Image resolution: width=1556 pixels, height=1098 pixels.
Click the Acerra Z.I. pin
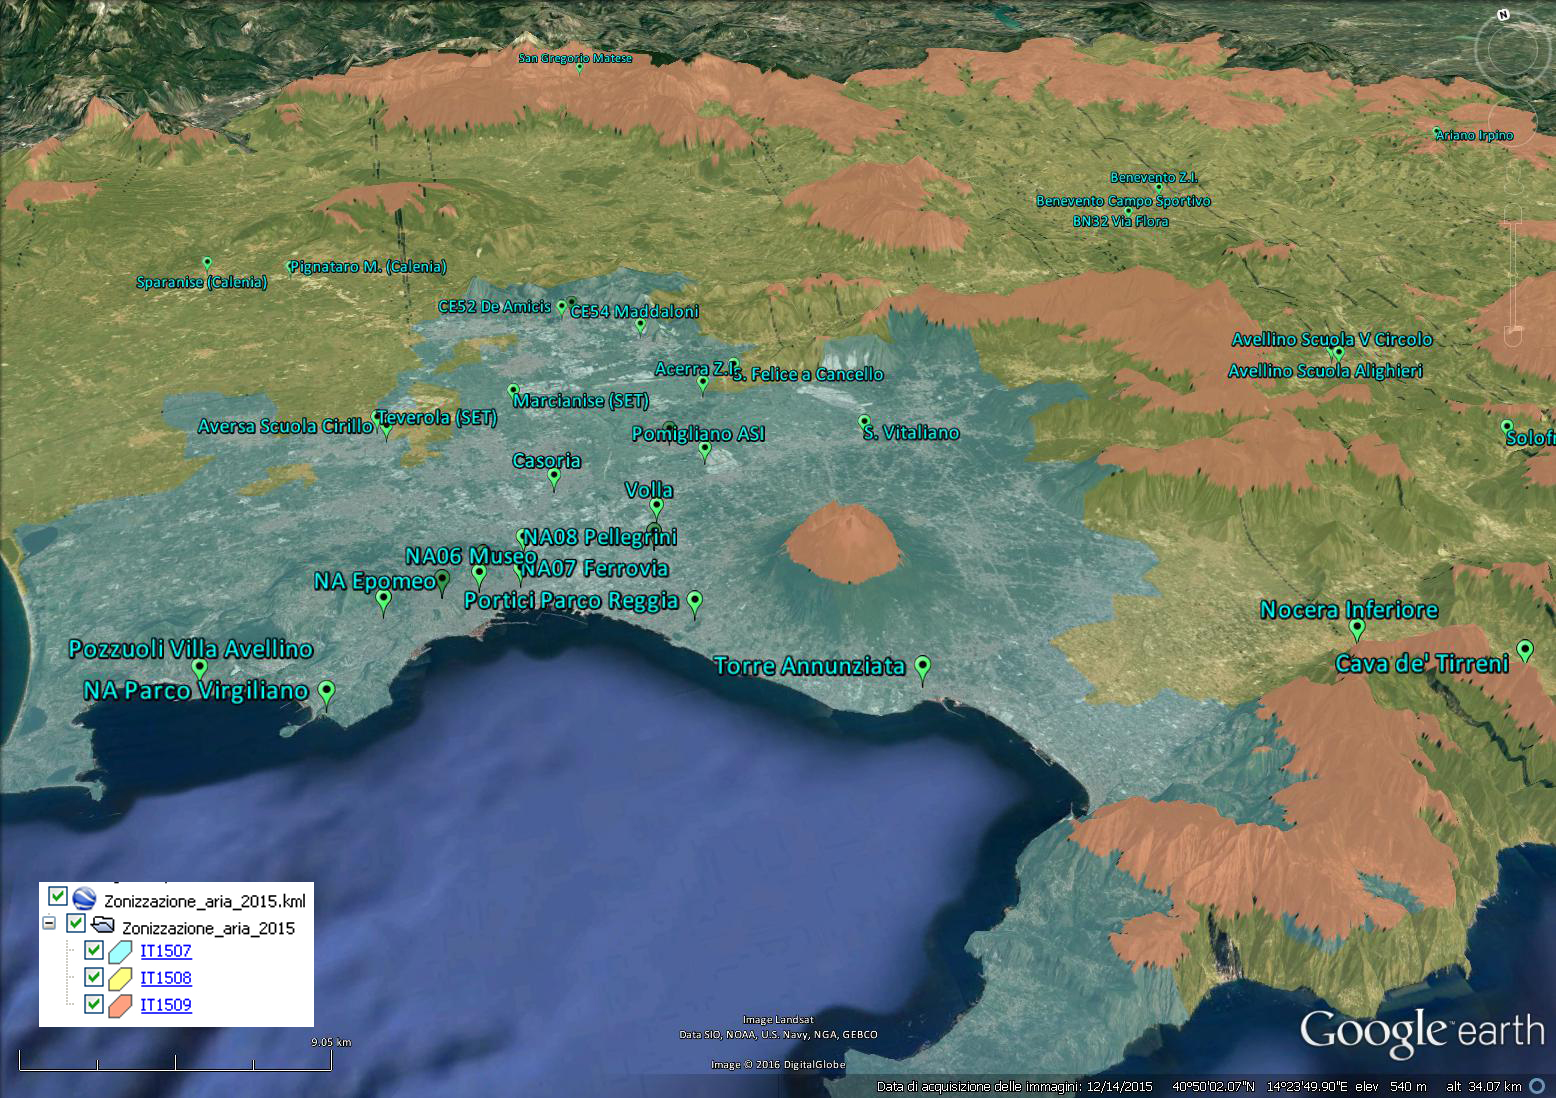[703, 384]
